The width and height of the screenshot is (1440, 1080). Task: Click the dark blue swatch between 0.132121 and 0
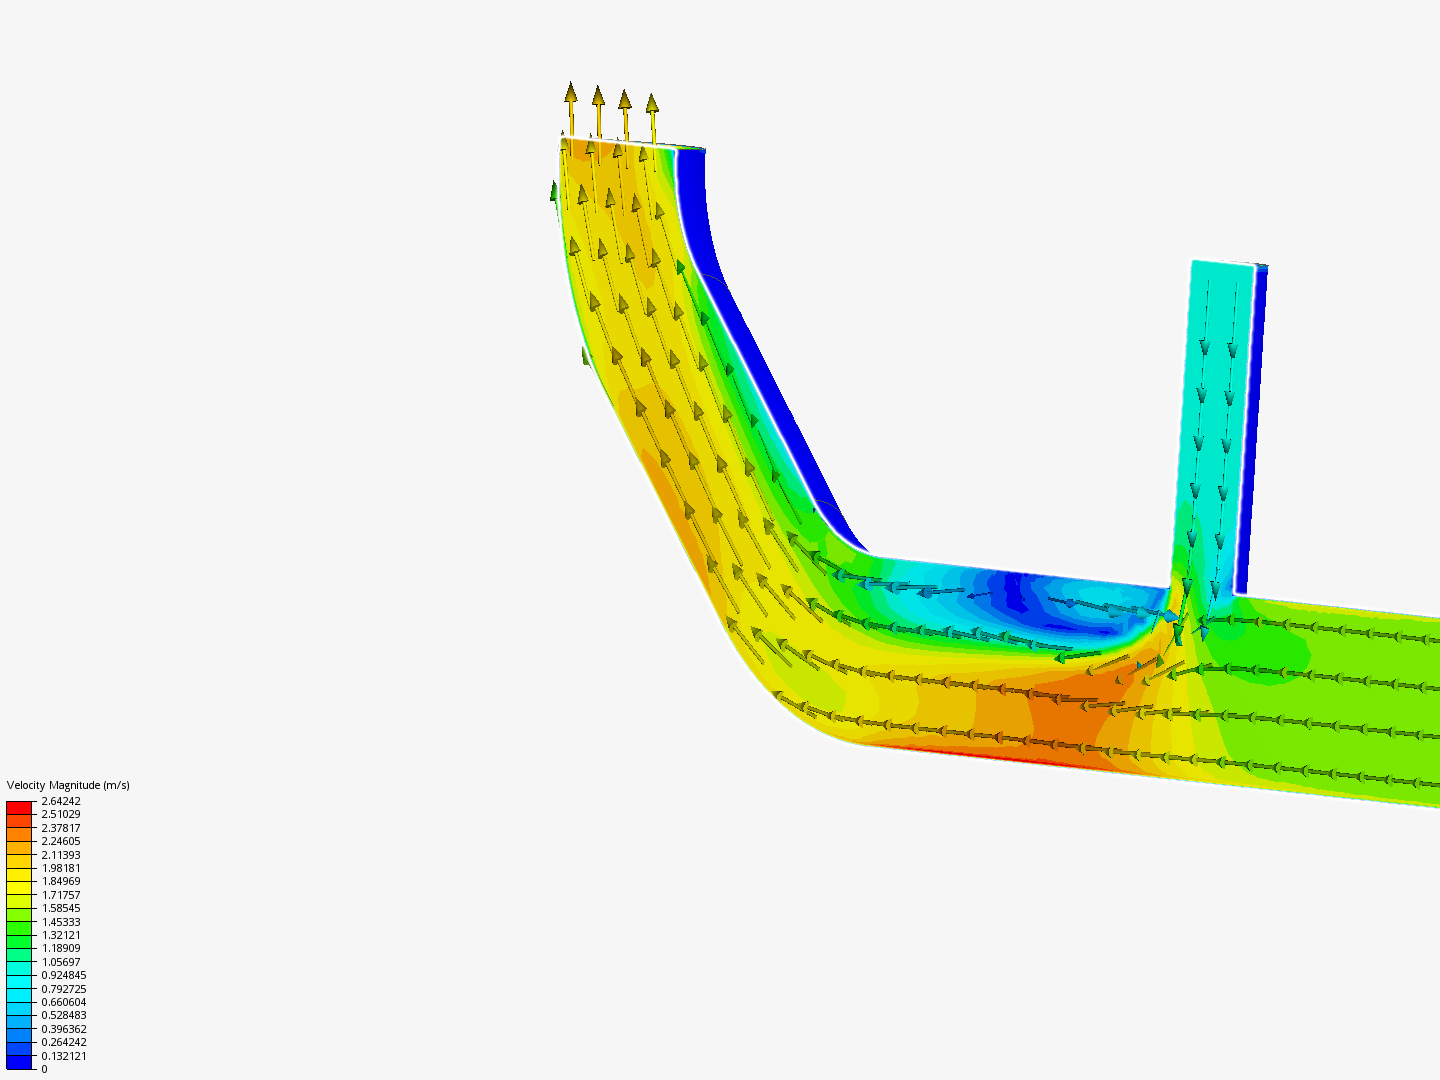19,1062
